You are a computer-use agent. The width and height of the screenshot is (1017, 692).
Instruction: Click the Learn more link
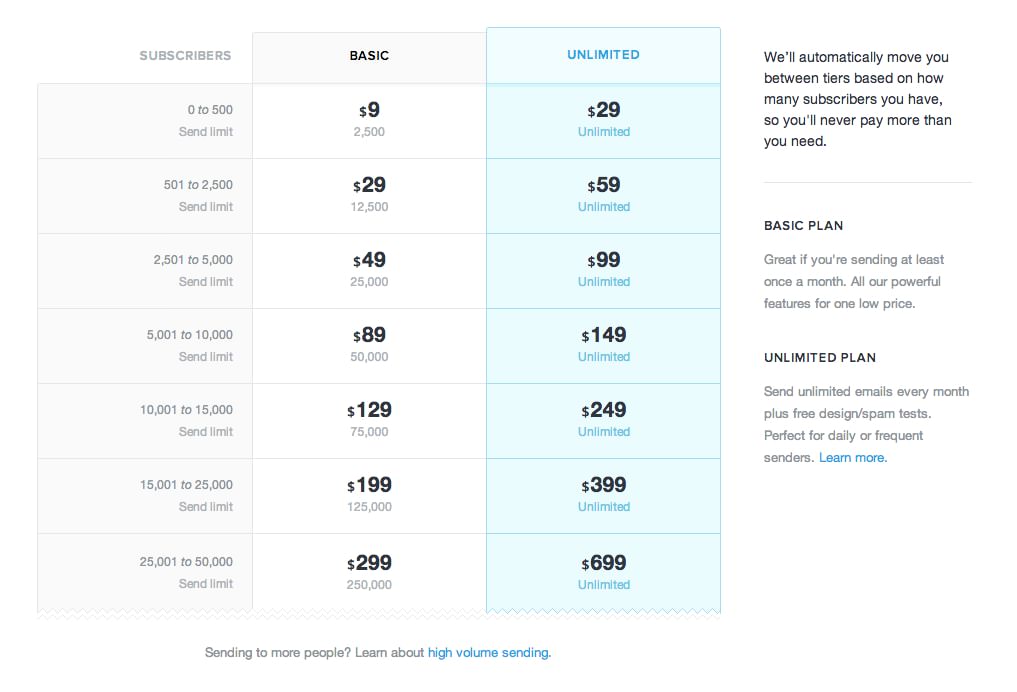(852, 458)
